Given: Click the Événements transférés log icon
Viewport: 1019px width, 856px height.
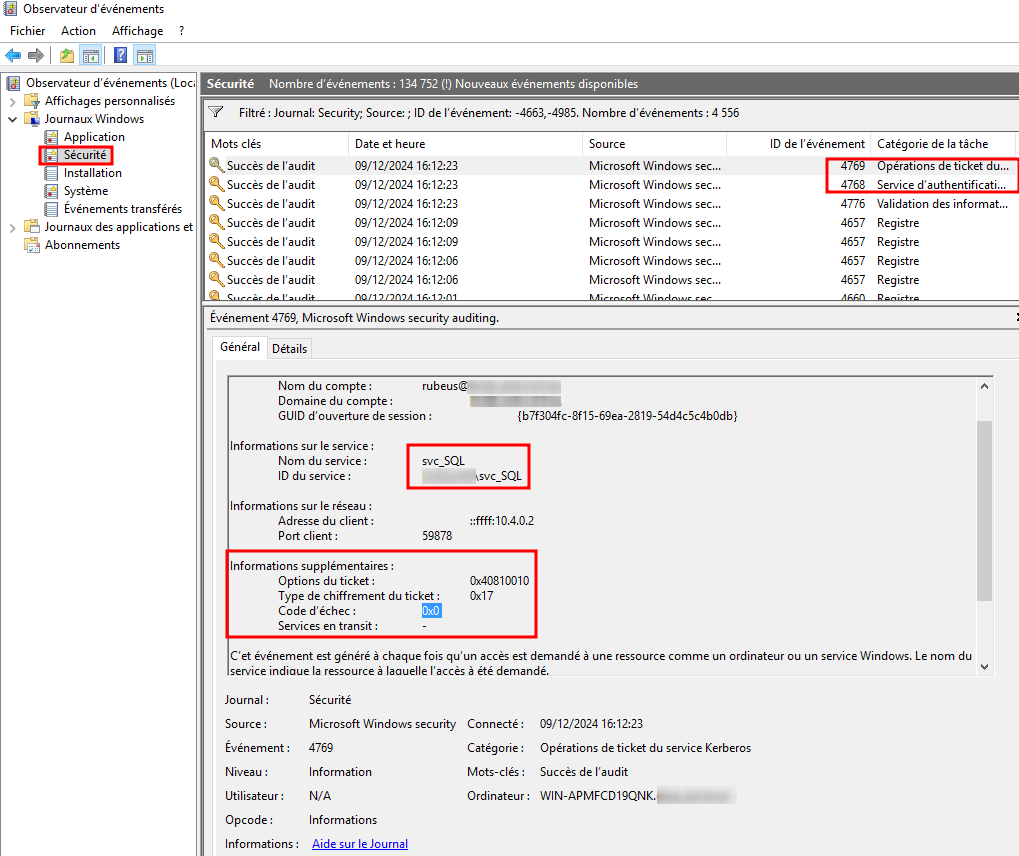Looking at the screenshot, I should (51, 209).
